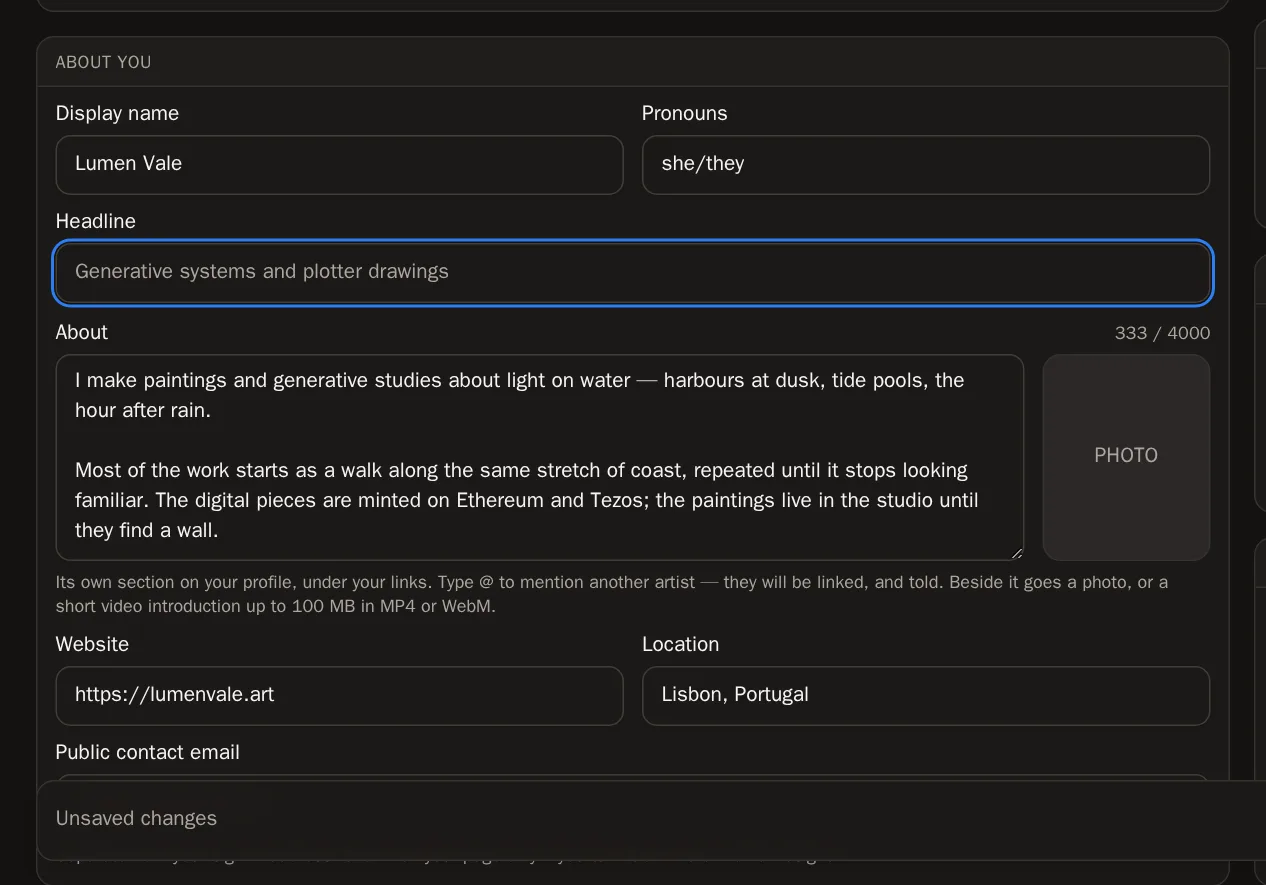Screen dimensions: 1266x885
Task: Click the 333 / 4000 character counter
Action: (x=1162, y=333)
